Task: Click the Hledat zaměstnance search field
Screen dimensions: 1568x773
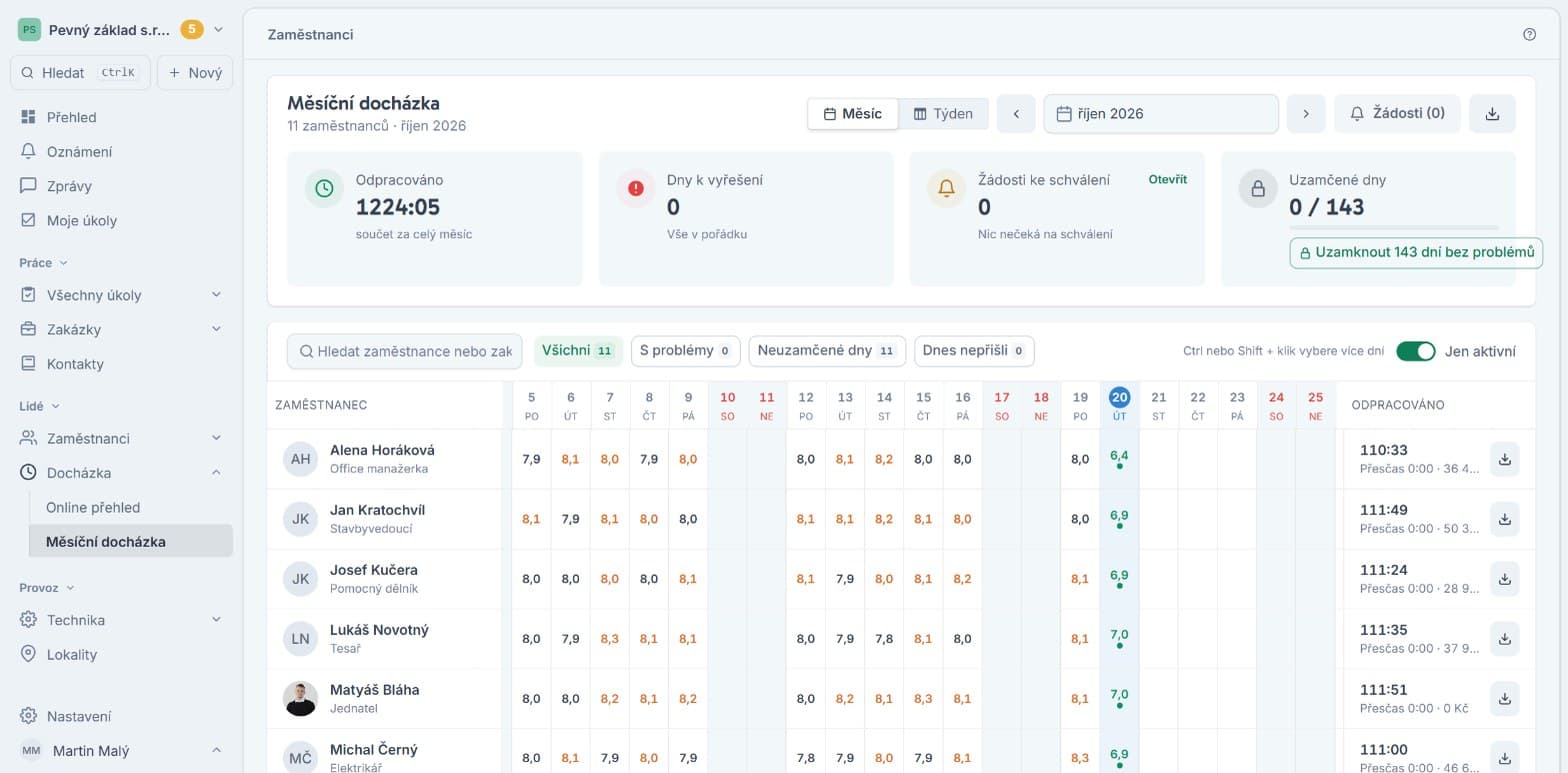Action: (x=404, y=351)
